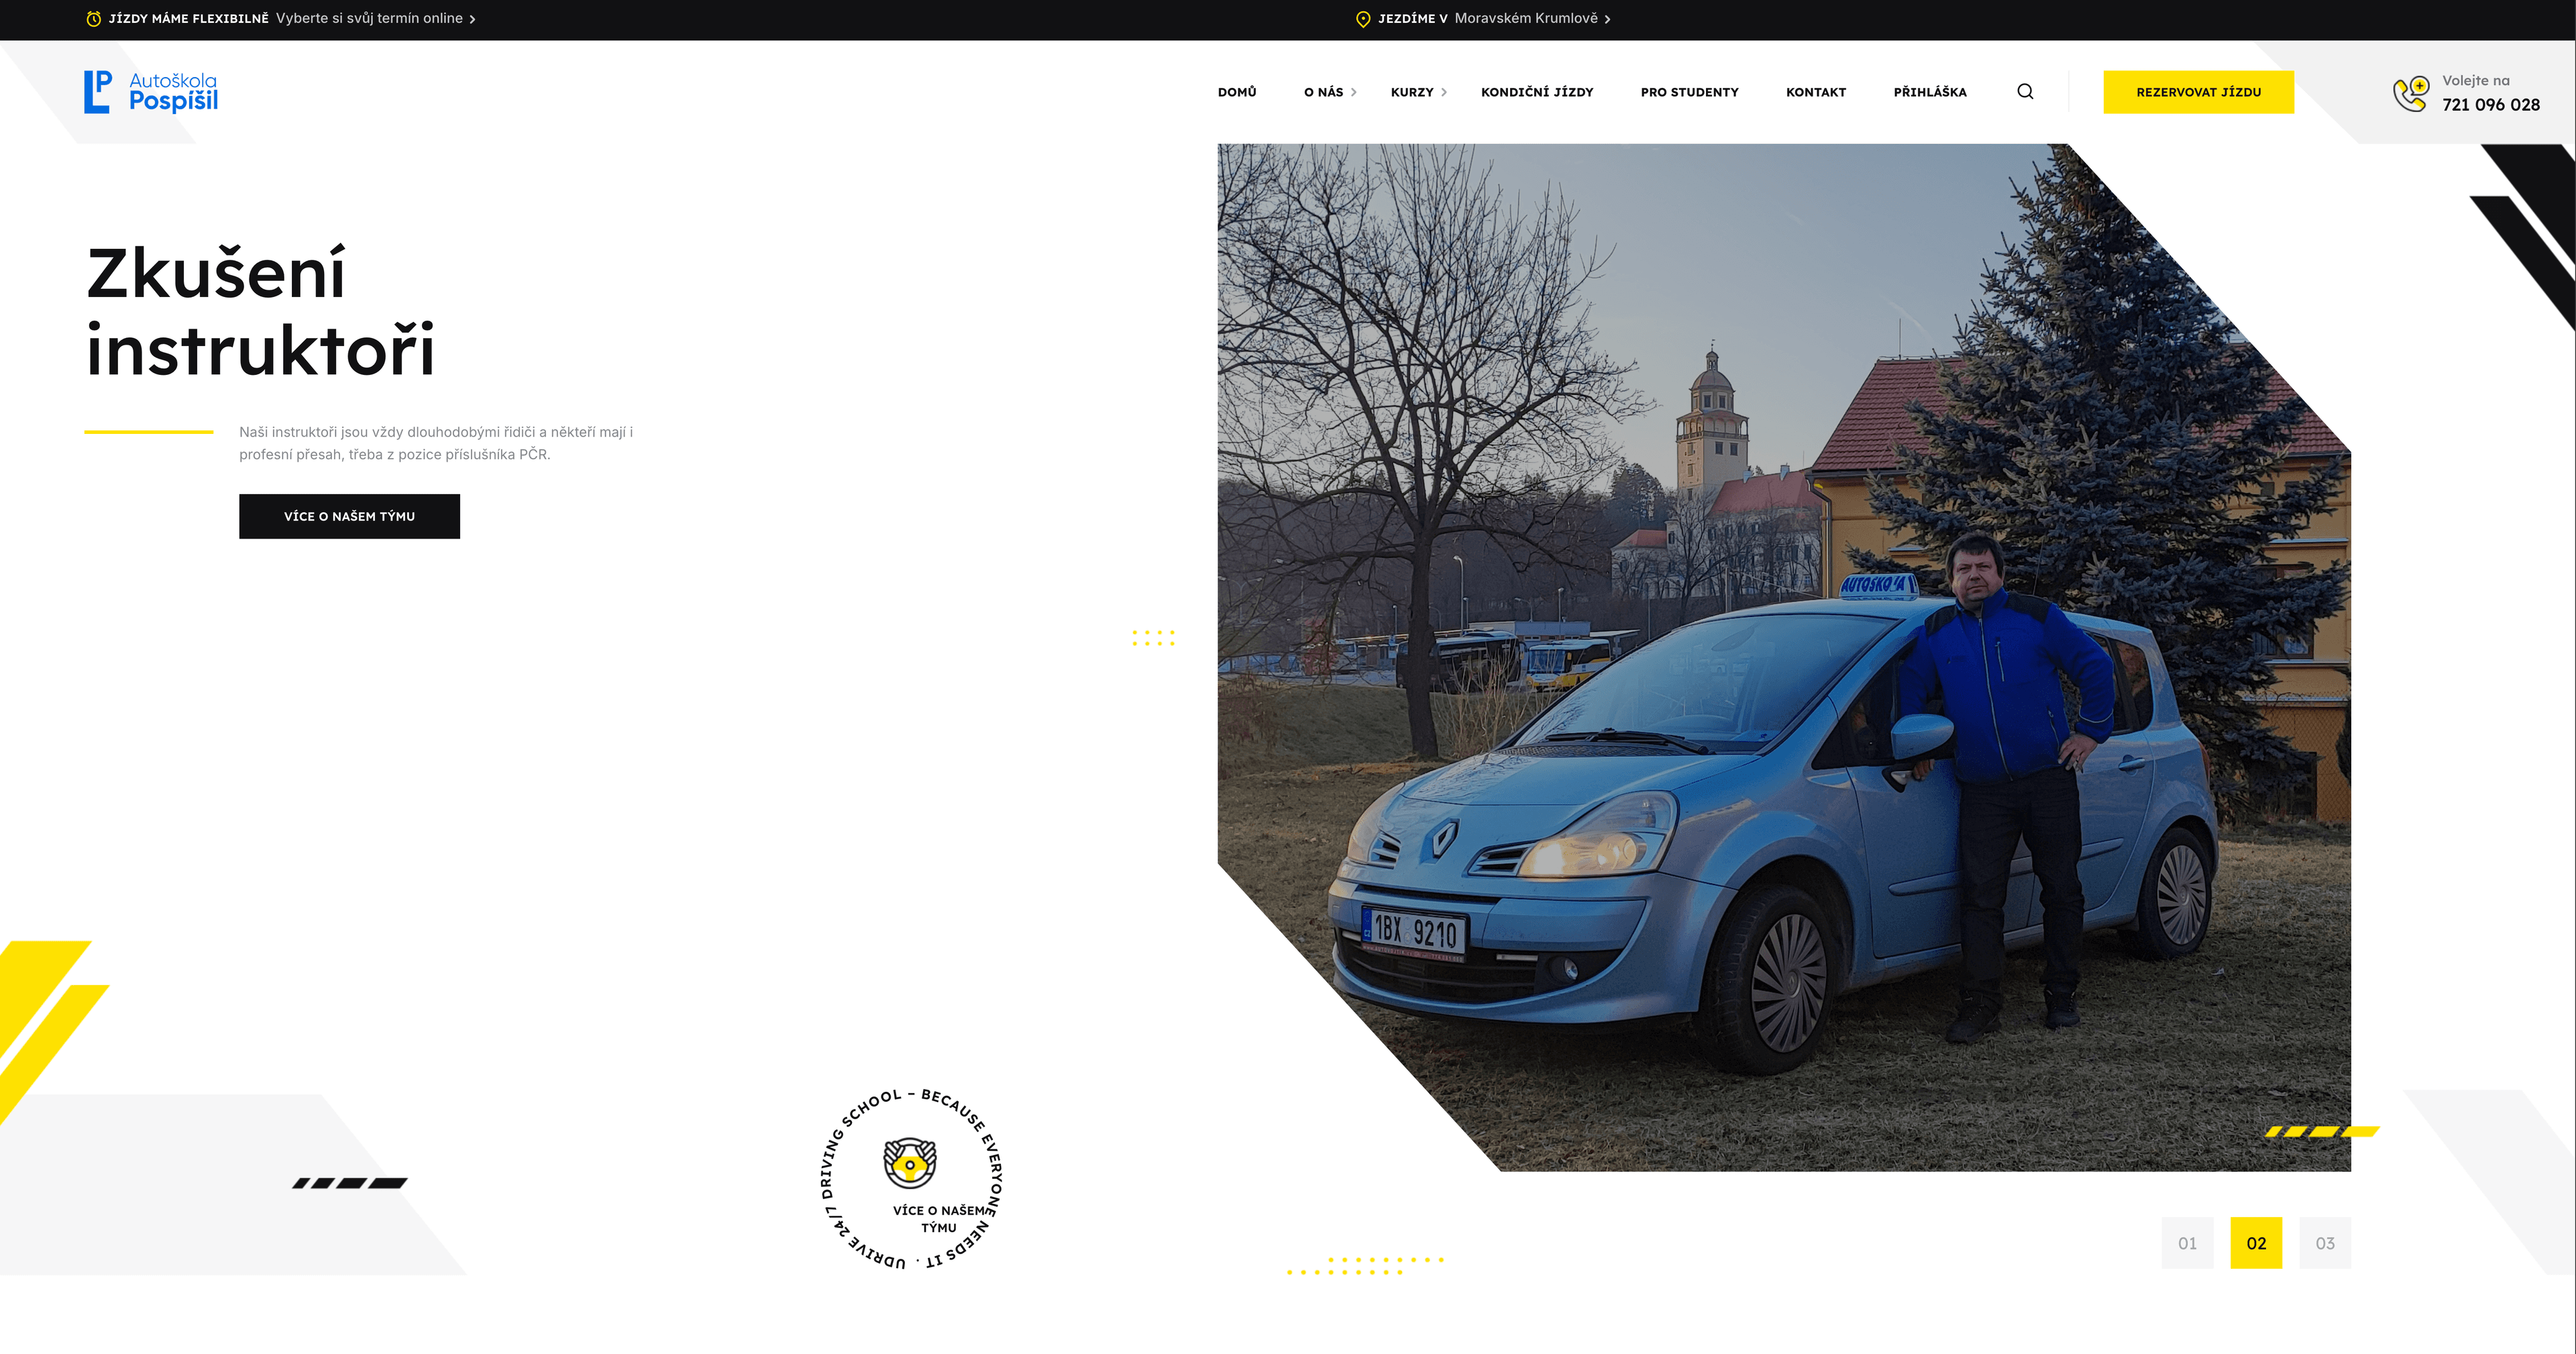Go to DOMŮ homepage link

pos(1237,92)
